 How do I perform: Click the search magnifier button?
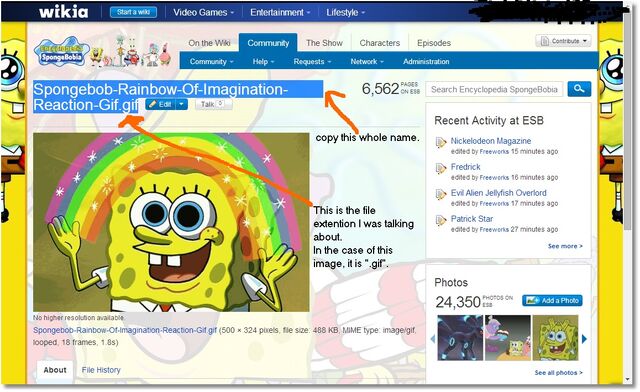[579, 89]
